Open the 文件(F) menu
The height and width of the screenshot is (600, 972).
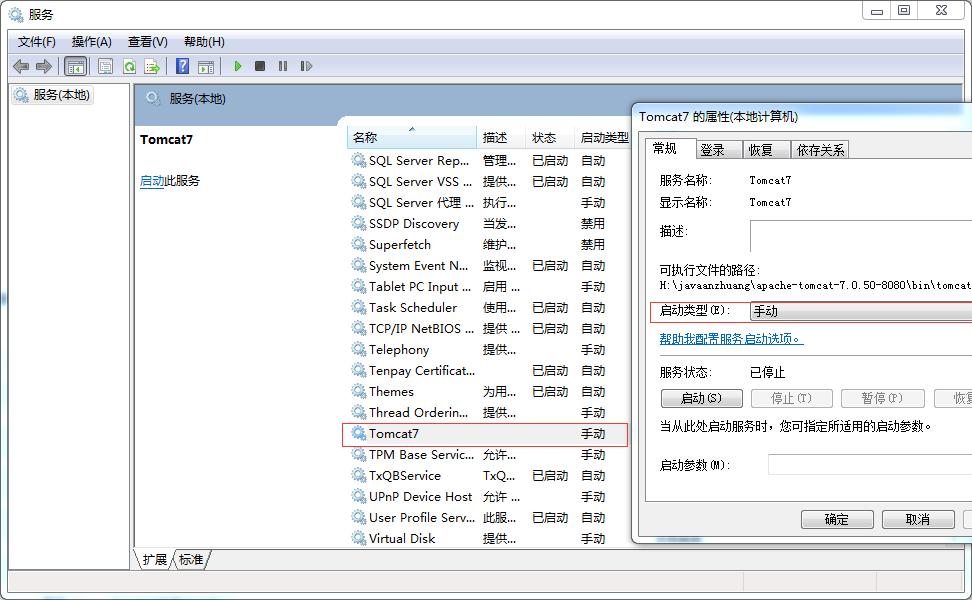tap(37, 42)
